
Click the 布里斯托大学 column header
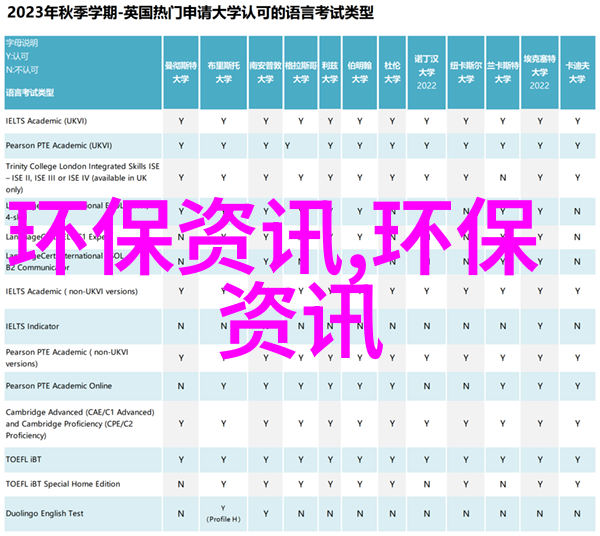click(x=223, y=72)
